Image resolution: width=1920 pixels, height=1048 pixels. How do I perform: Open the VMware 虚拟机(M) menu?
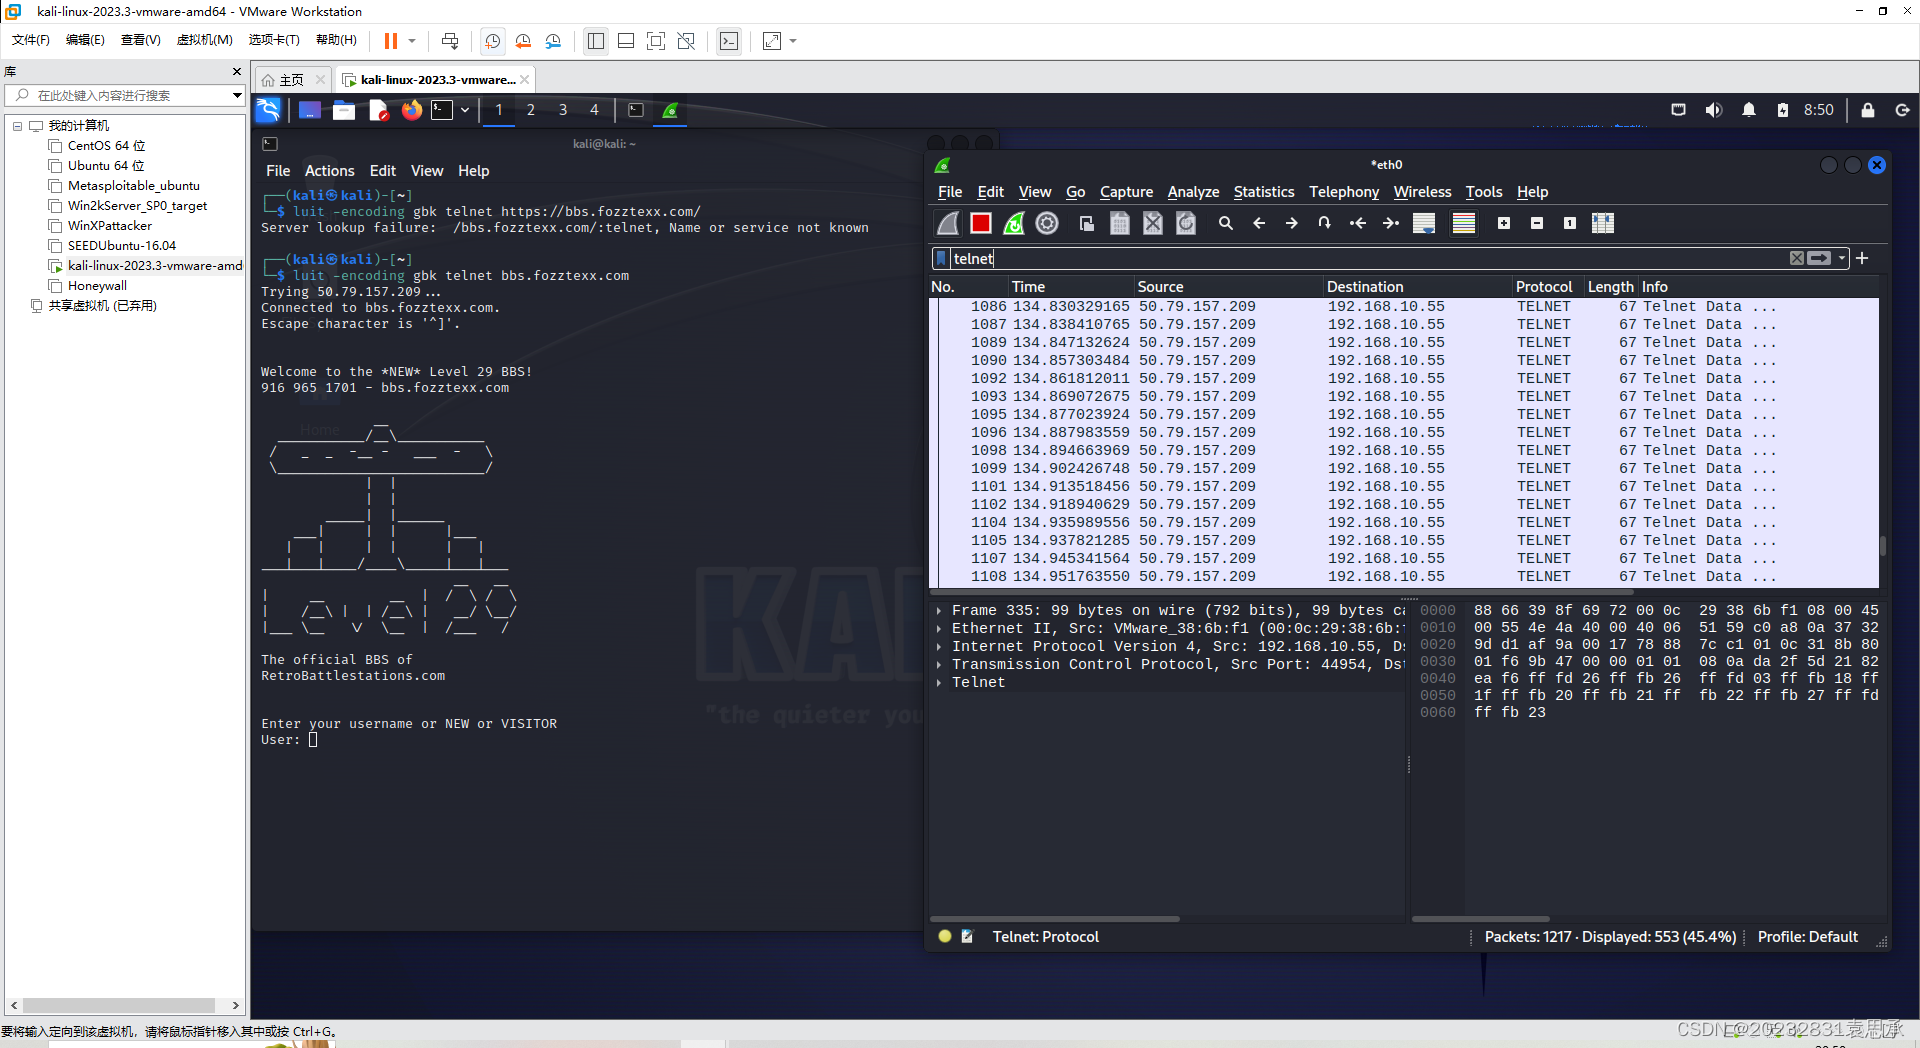(204, 40)
